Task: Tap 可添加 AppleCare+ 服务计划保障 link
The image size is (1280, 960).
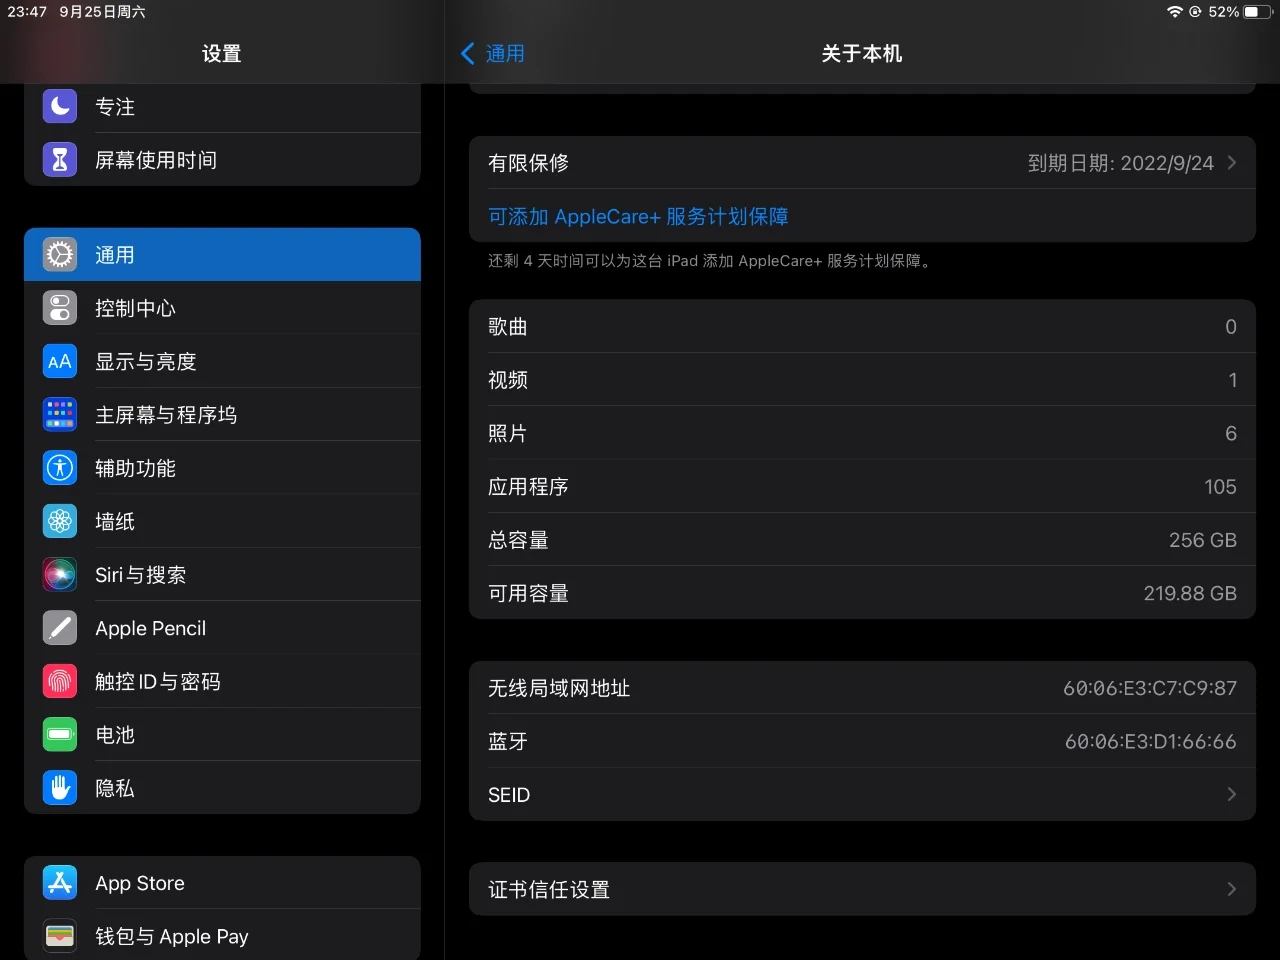Action: 638,216
